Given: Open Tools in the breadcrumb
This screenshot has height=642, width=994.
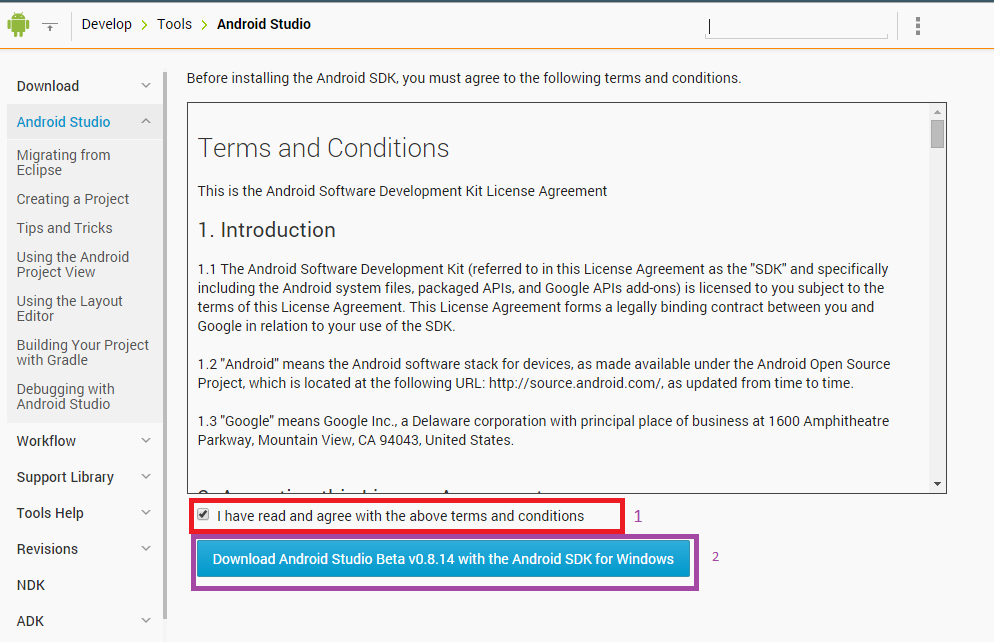Looking at the screenshot, I should 174,24.
